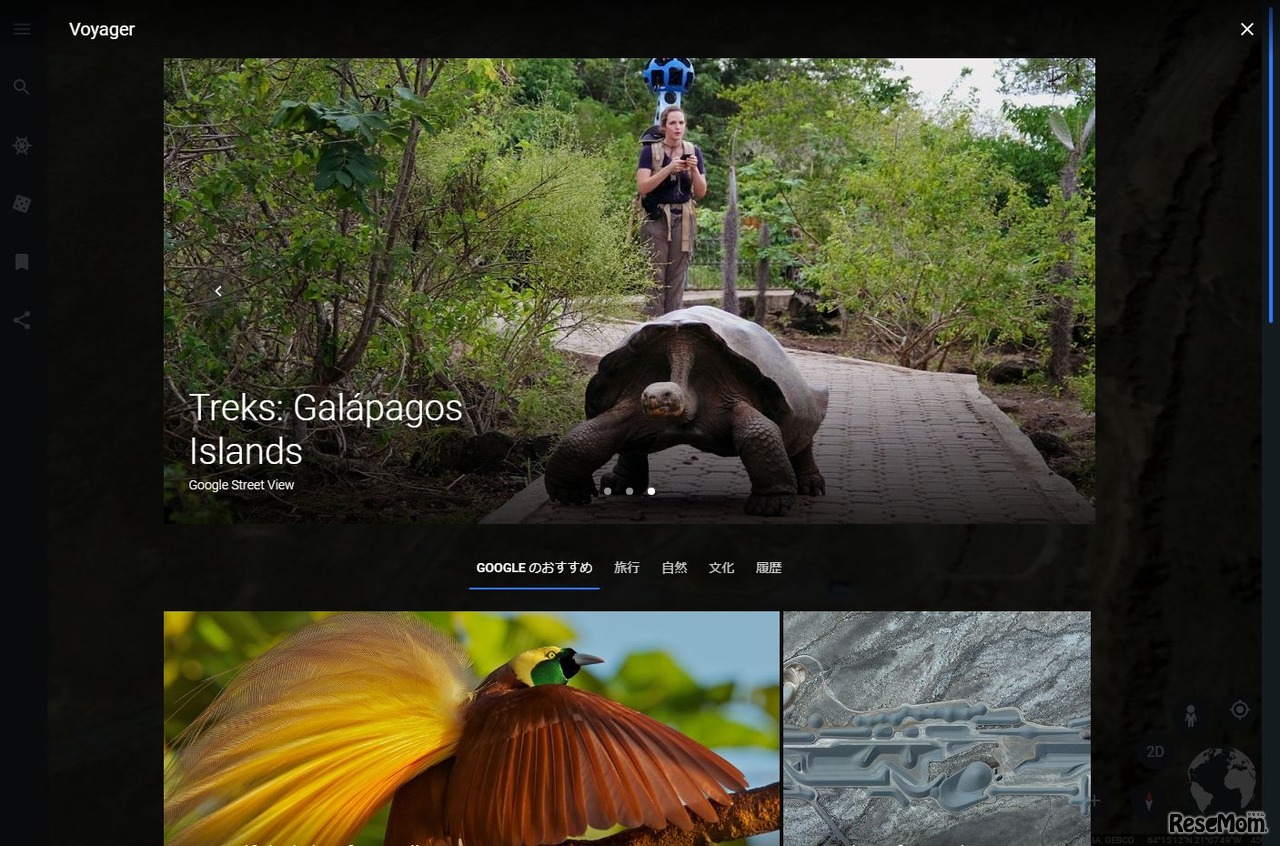Click the search magnifier icon
Viewport: 1280px width, 846px height.
(22, 87)
